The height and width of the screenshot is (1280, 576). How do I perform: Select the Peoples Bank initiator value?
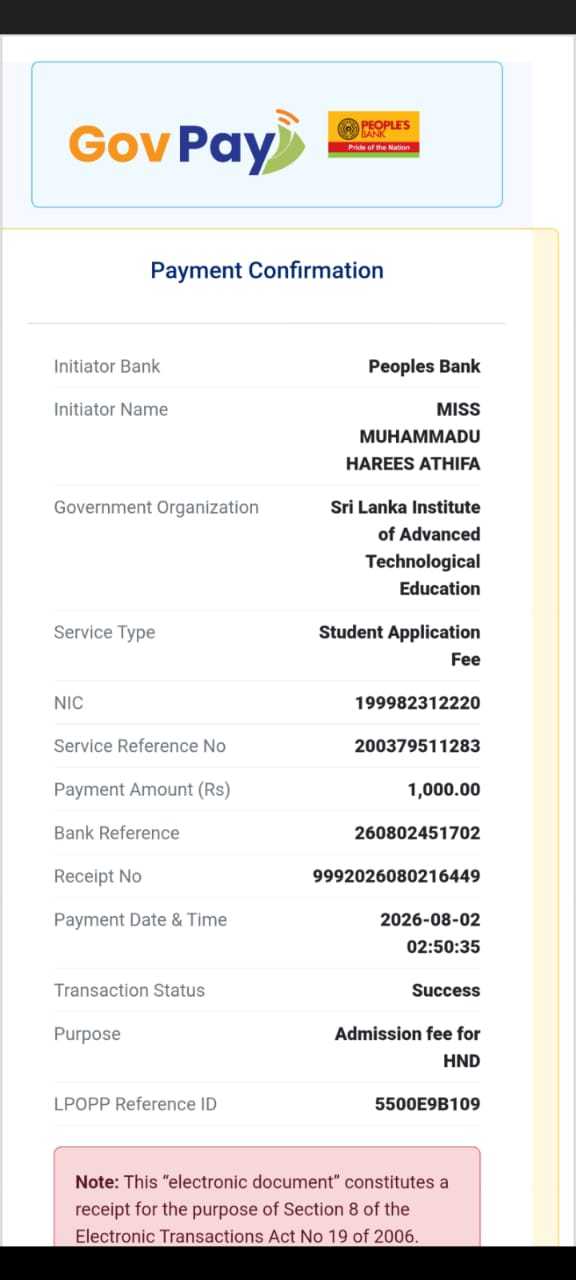tap(424, 366)
